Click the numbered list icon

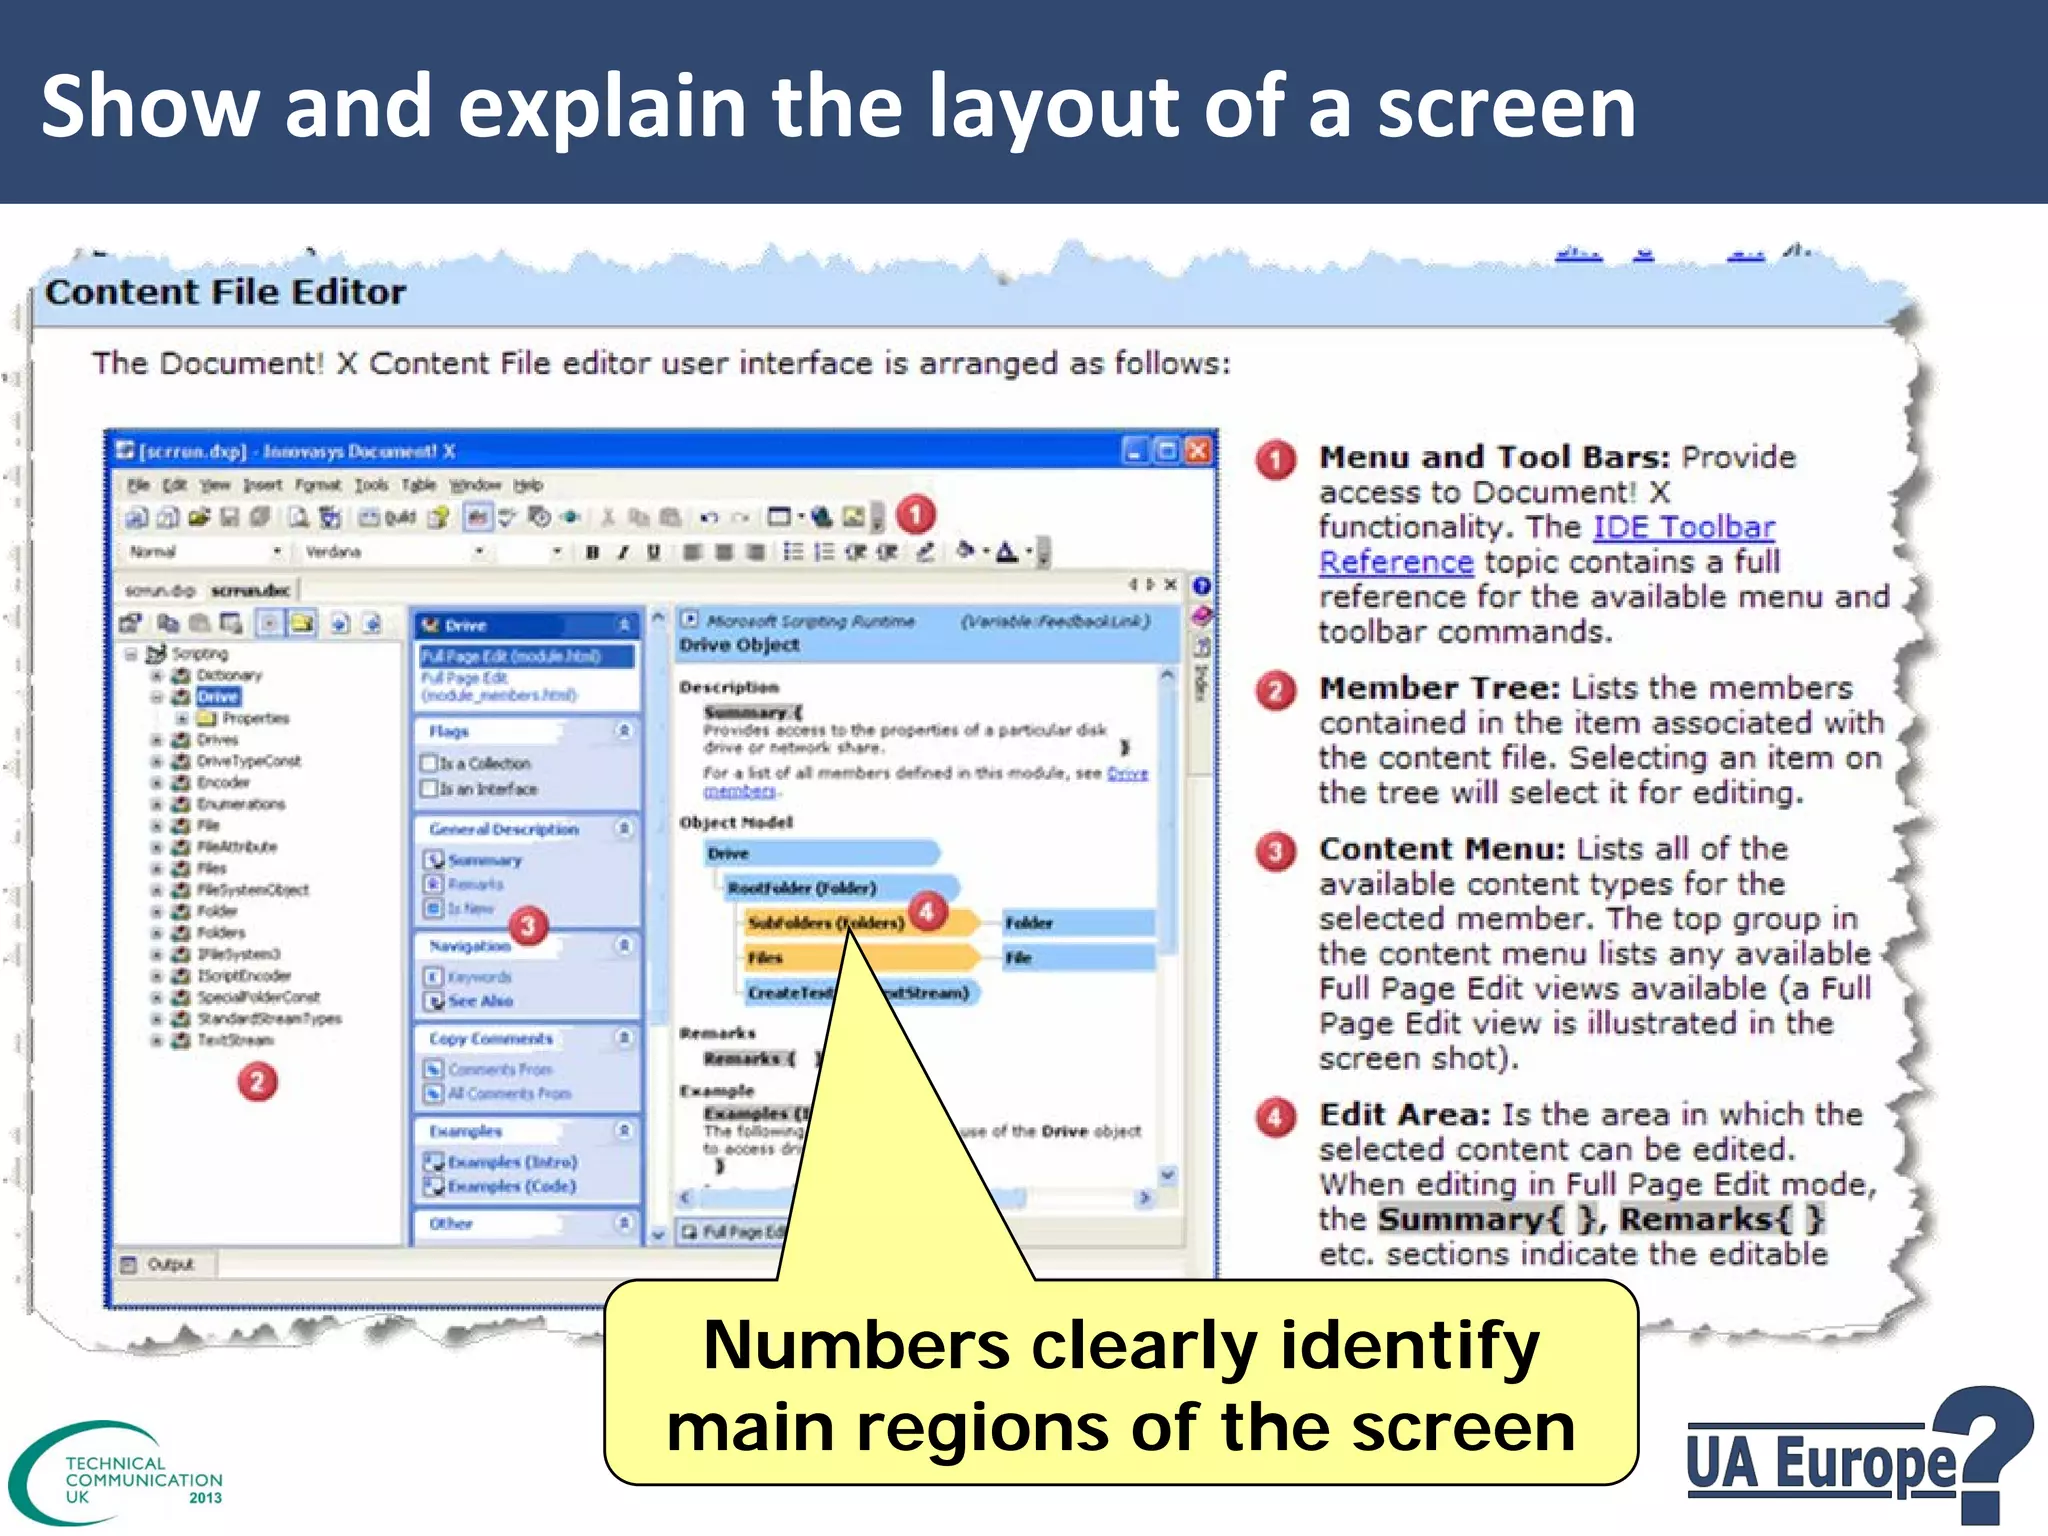pyautogui.click(x=824, y=551)
